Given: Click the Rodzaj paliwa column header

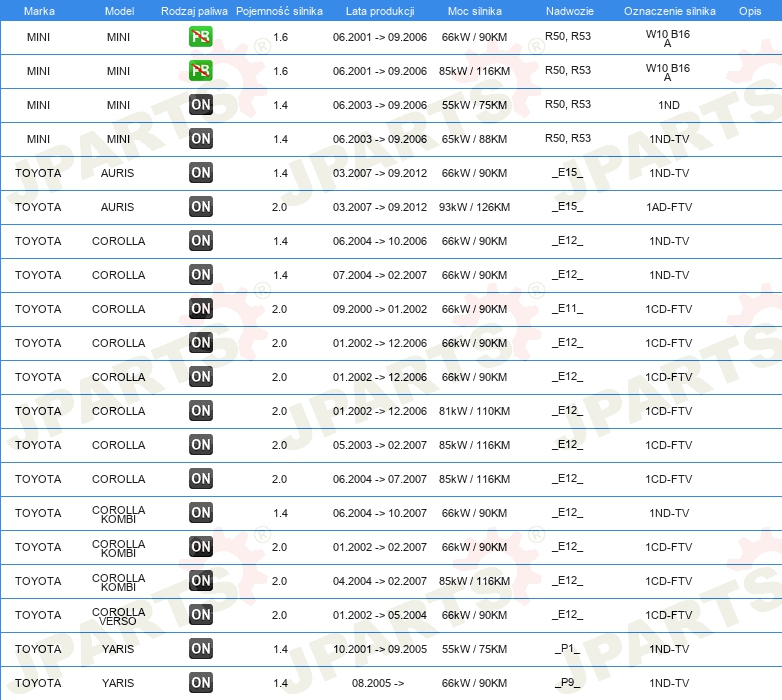Looking at the screenshot, I should tap(194, 11).
